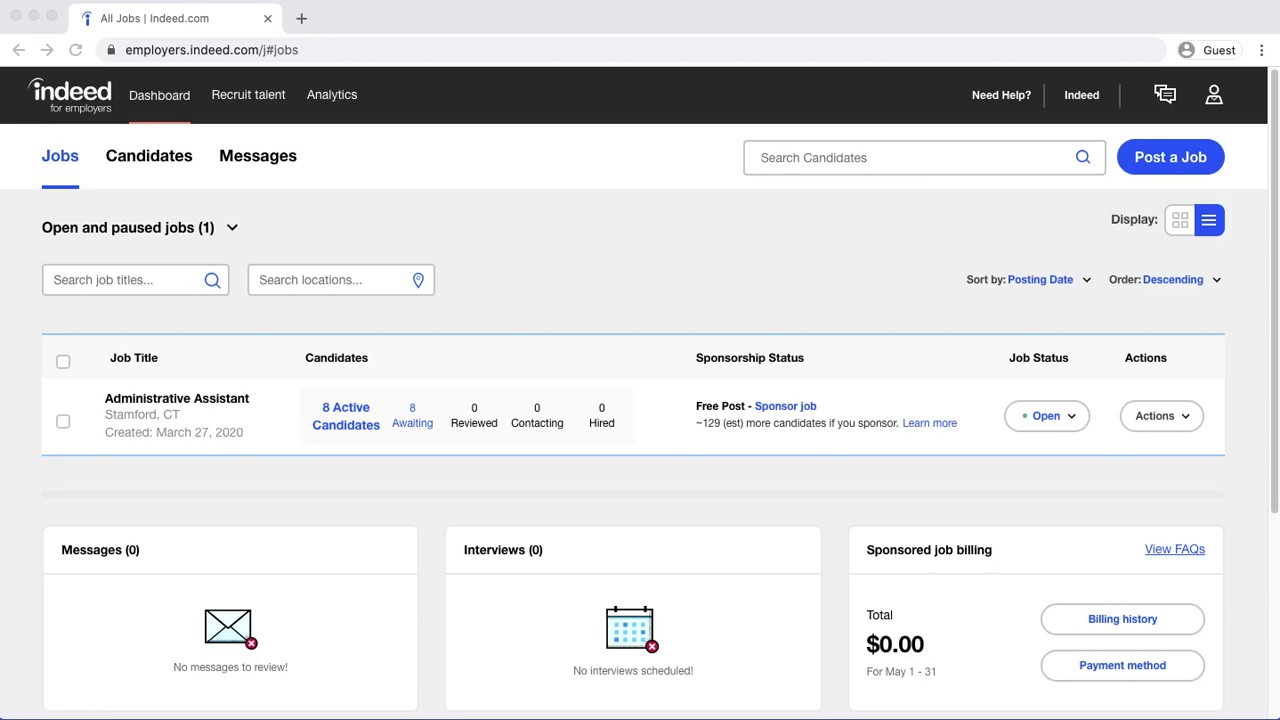
Task: Click the 8 Awaiting candidates link
Action: pyautogui.click(x=412, y=415)
